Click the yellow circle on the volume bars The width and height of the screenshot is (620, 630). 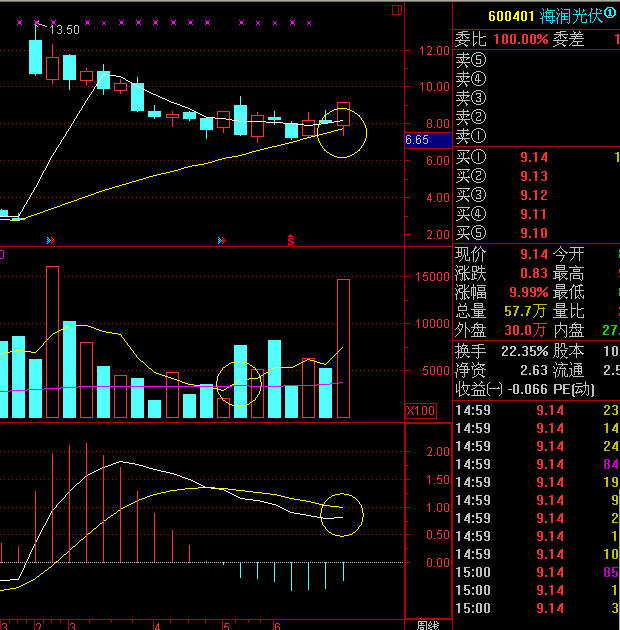[x=239, y=384]
